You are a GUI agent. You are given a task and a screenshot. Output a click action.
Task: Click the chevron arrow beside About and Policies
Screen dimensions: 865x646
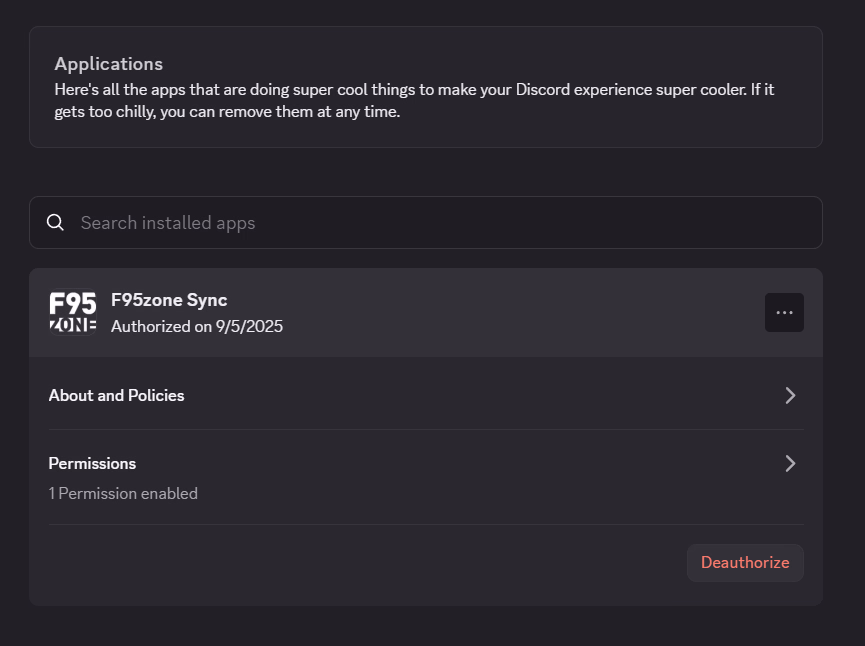pyautogui.click(x=790, y=396)
